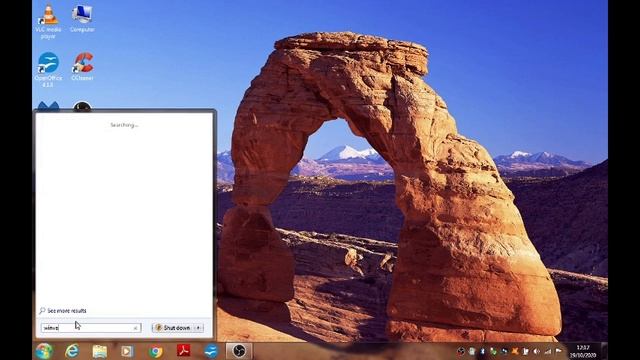Click the Windows Start orb
The width and height of the screenshot is (640, 360).
click(44, 351)
